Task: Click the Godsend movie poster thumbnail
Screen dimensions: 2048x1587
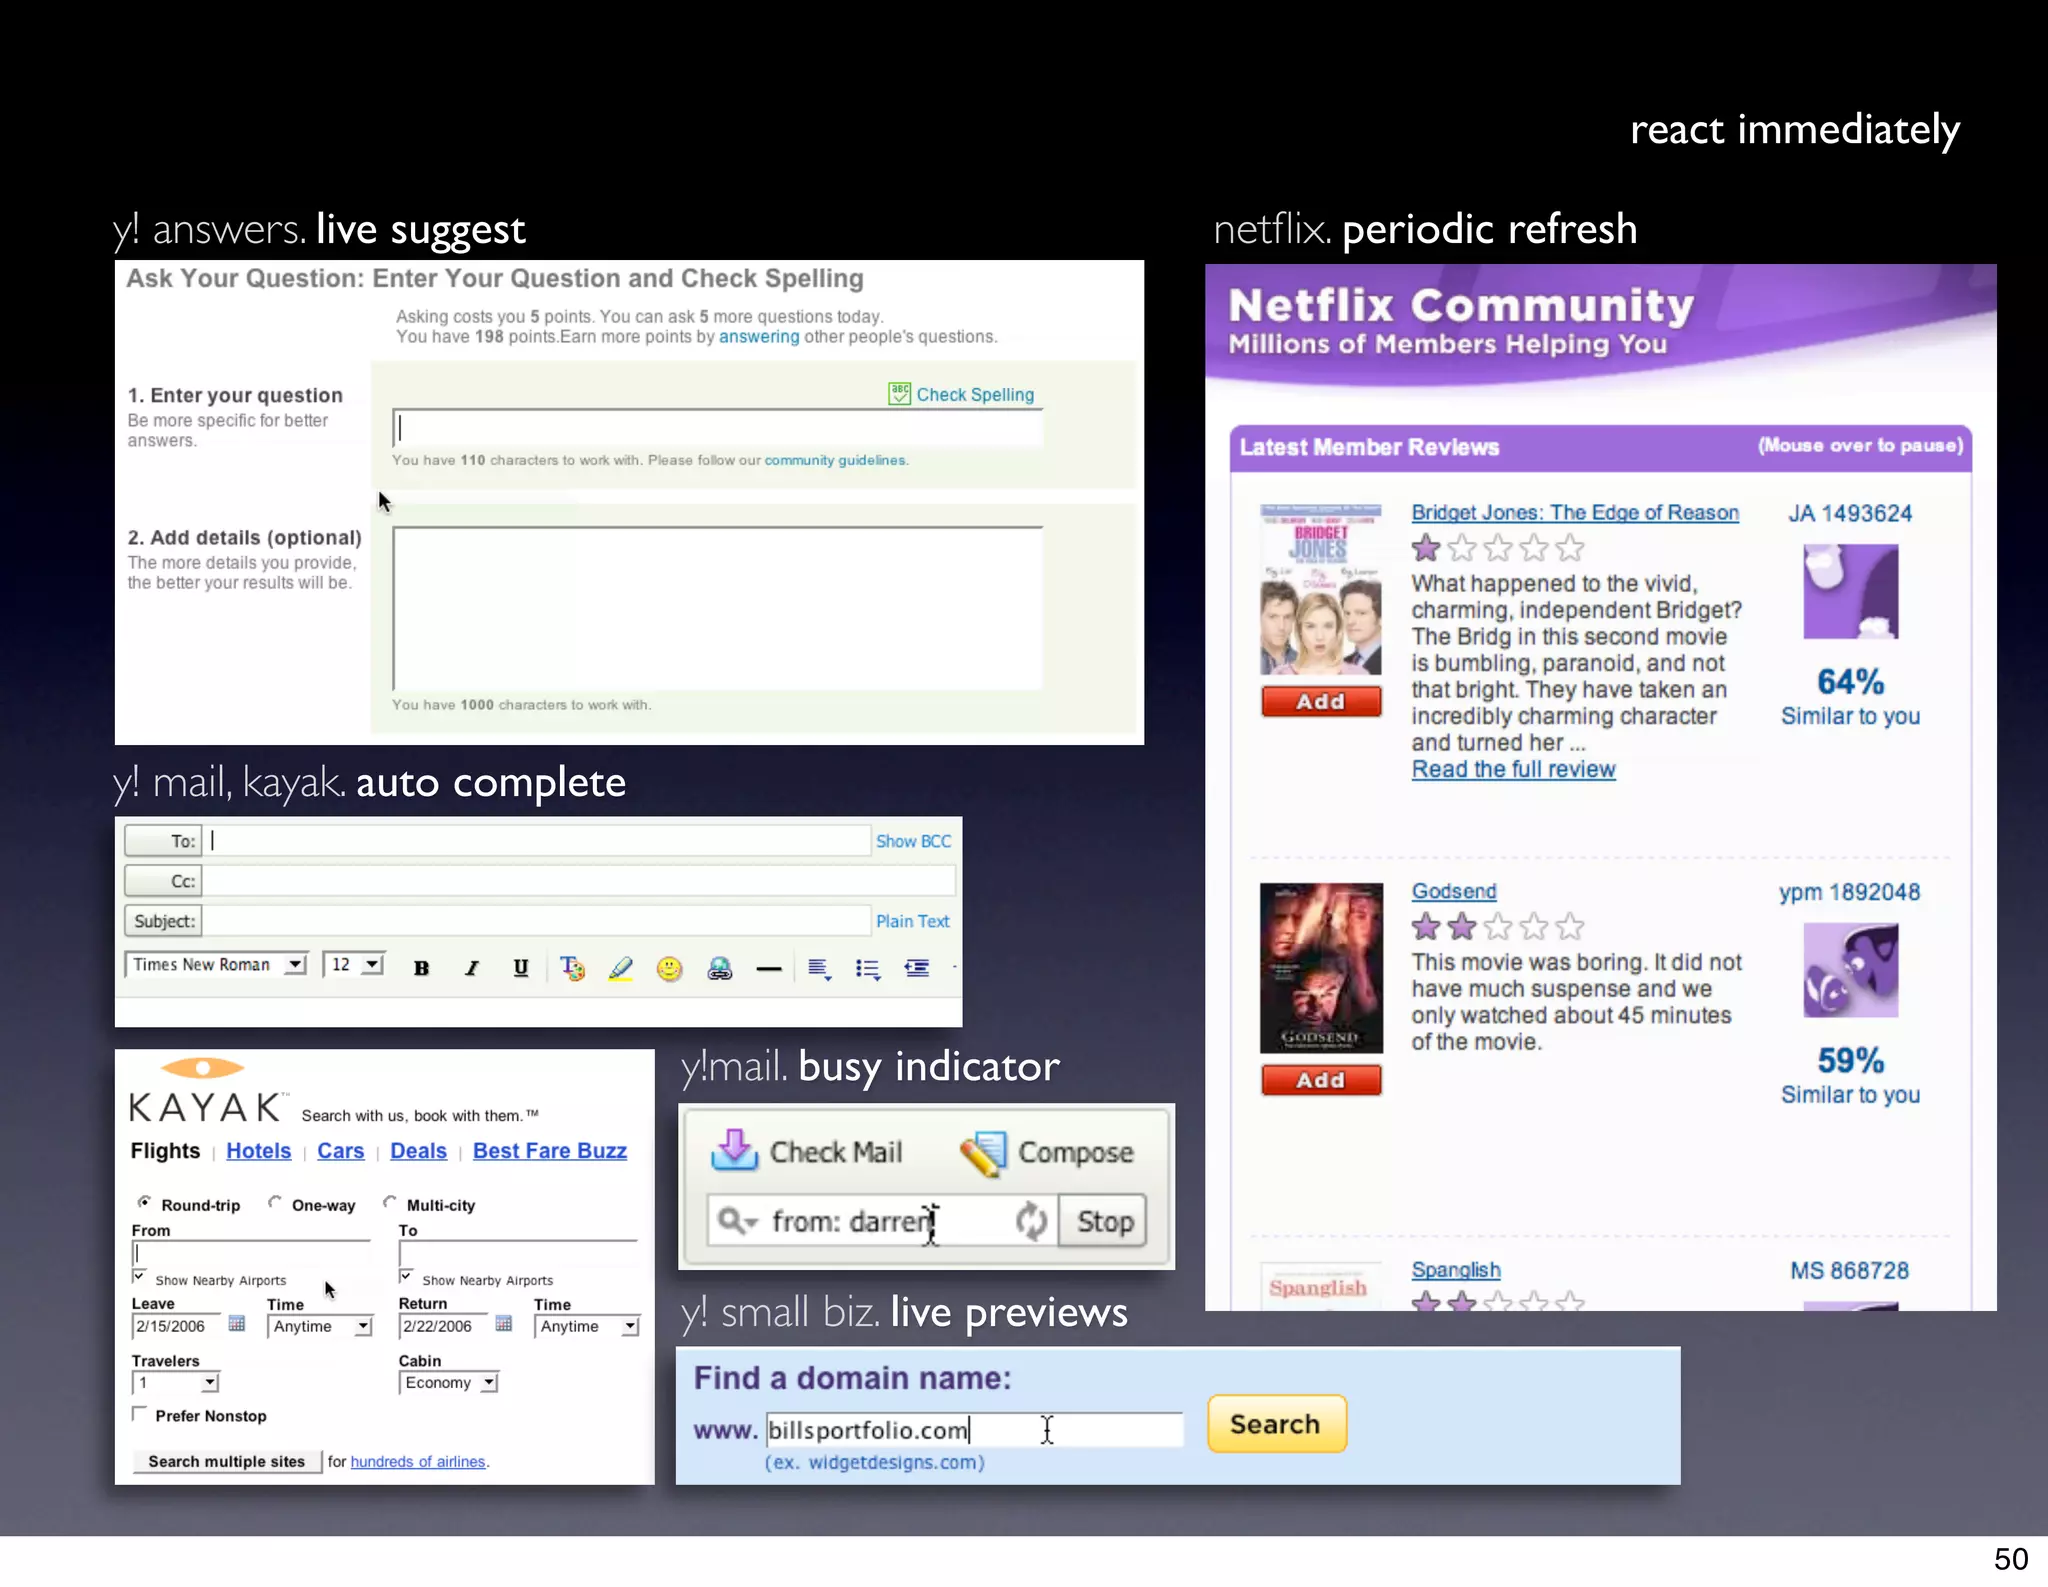Action: 1321,968
